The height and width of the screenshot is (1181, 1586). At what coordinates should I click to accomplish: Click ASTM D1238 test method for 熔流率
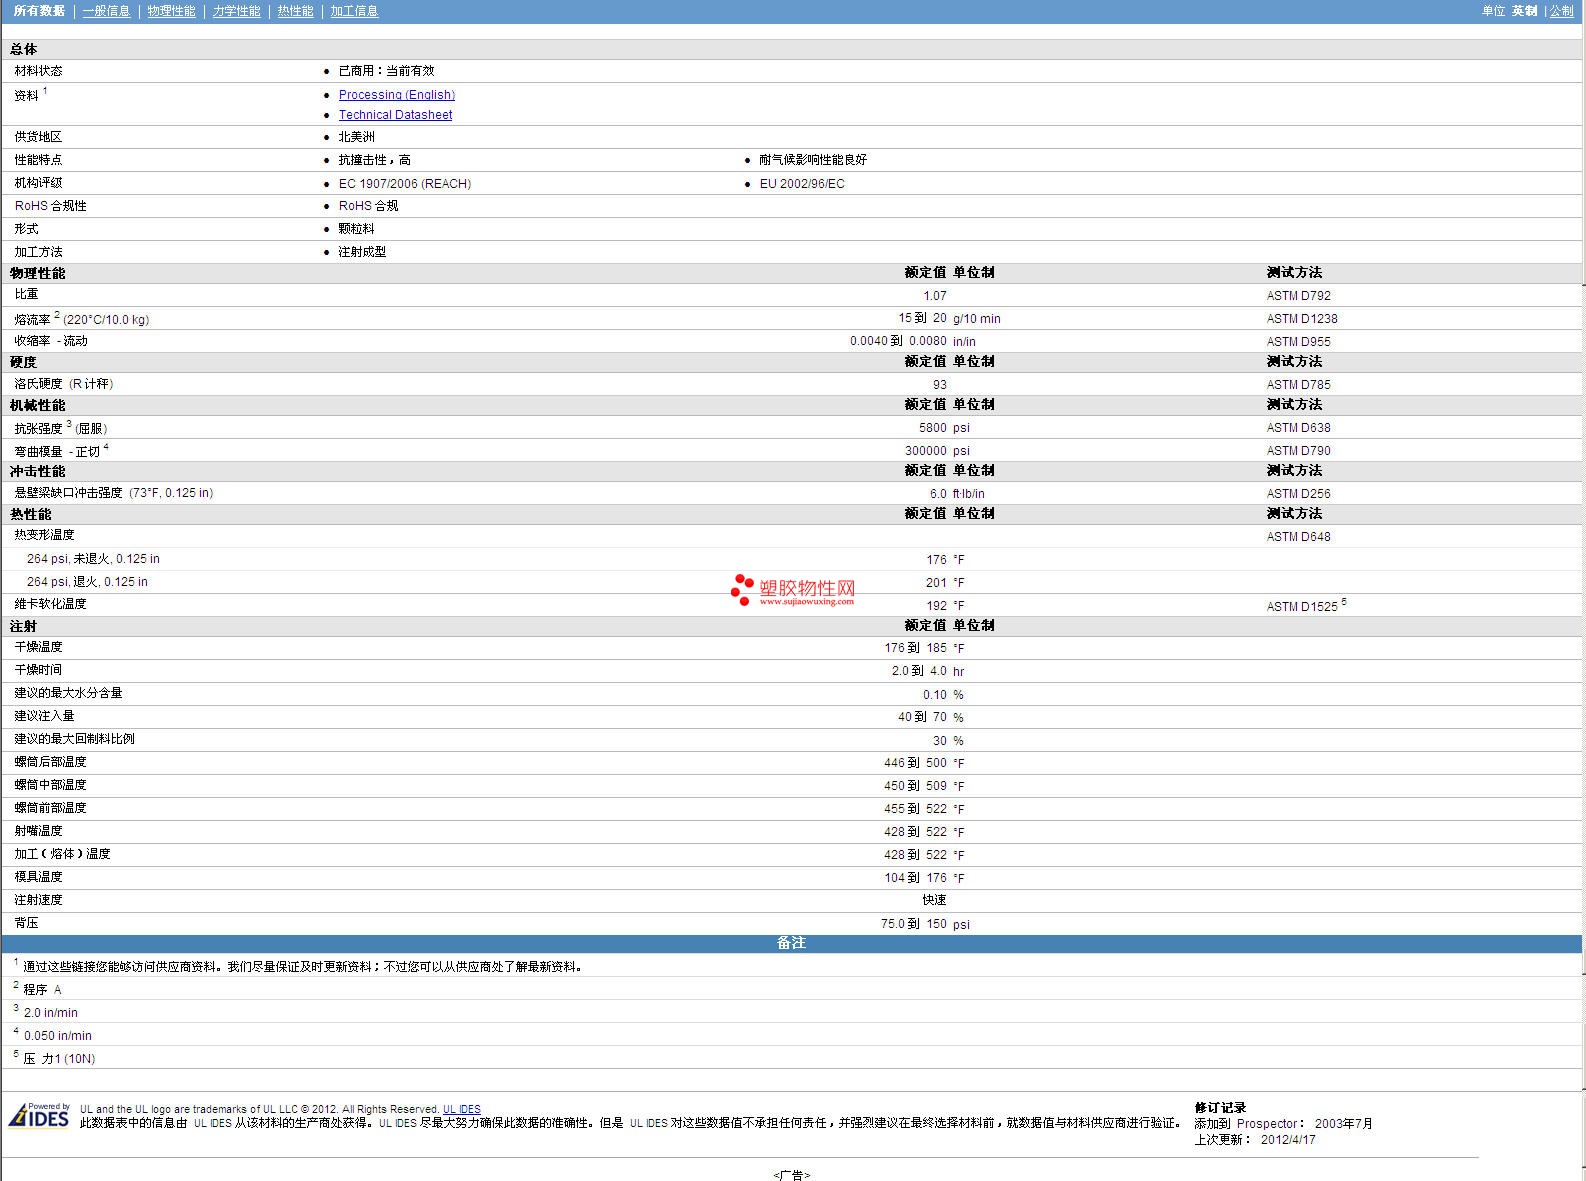coord(1301,319)
